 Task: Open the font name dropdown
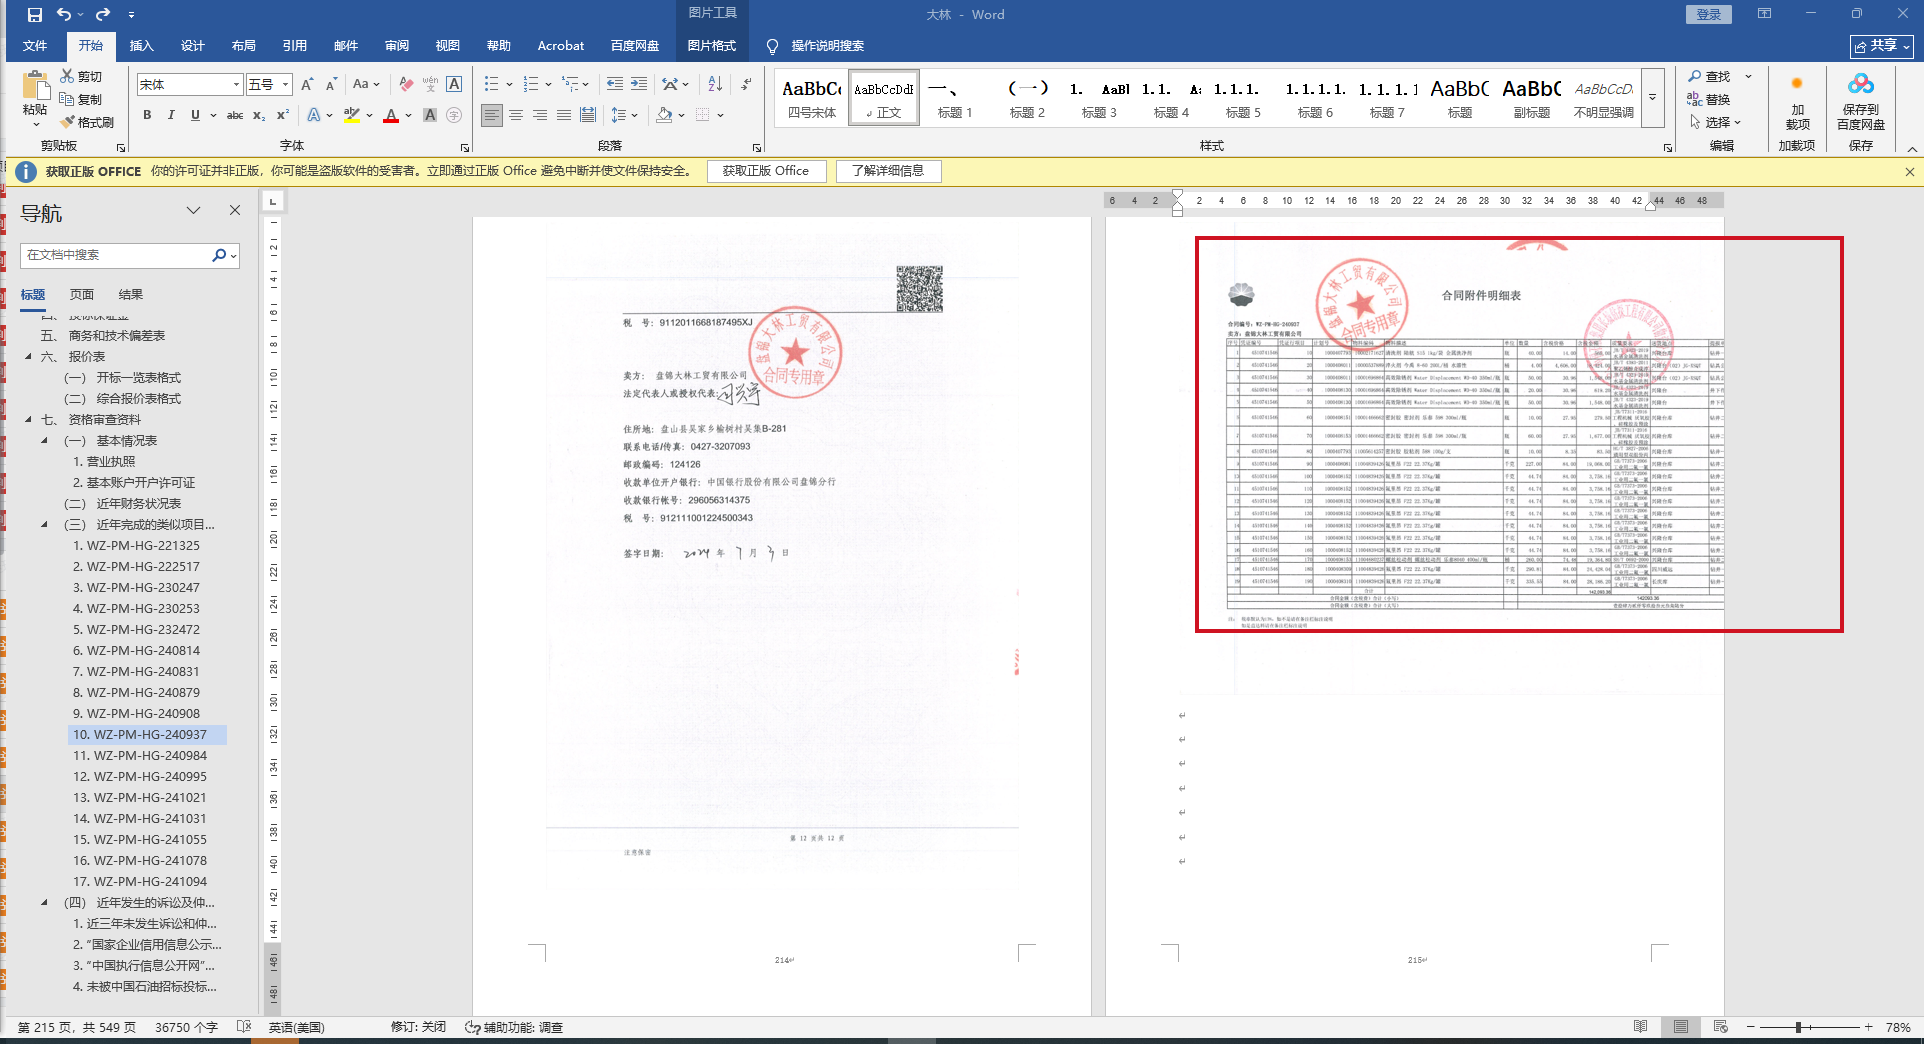click(x=236, y=85)
